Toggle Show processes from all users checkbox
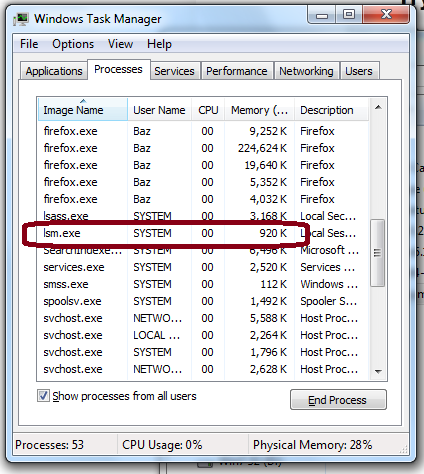Viewport: 424px width, 474px height. [43, 396]
